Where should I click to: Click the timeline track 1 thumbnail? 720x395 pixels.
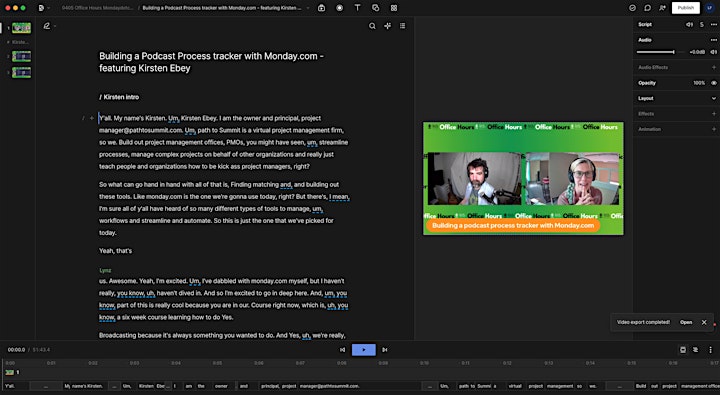pos(9,372)
